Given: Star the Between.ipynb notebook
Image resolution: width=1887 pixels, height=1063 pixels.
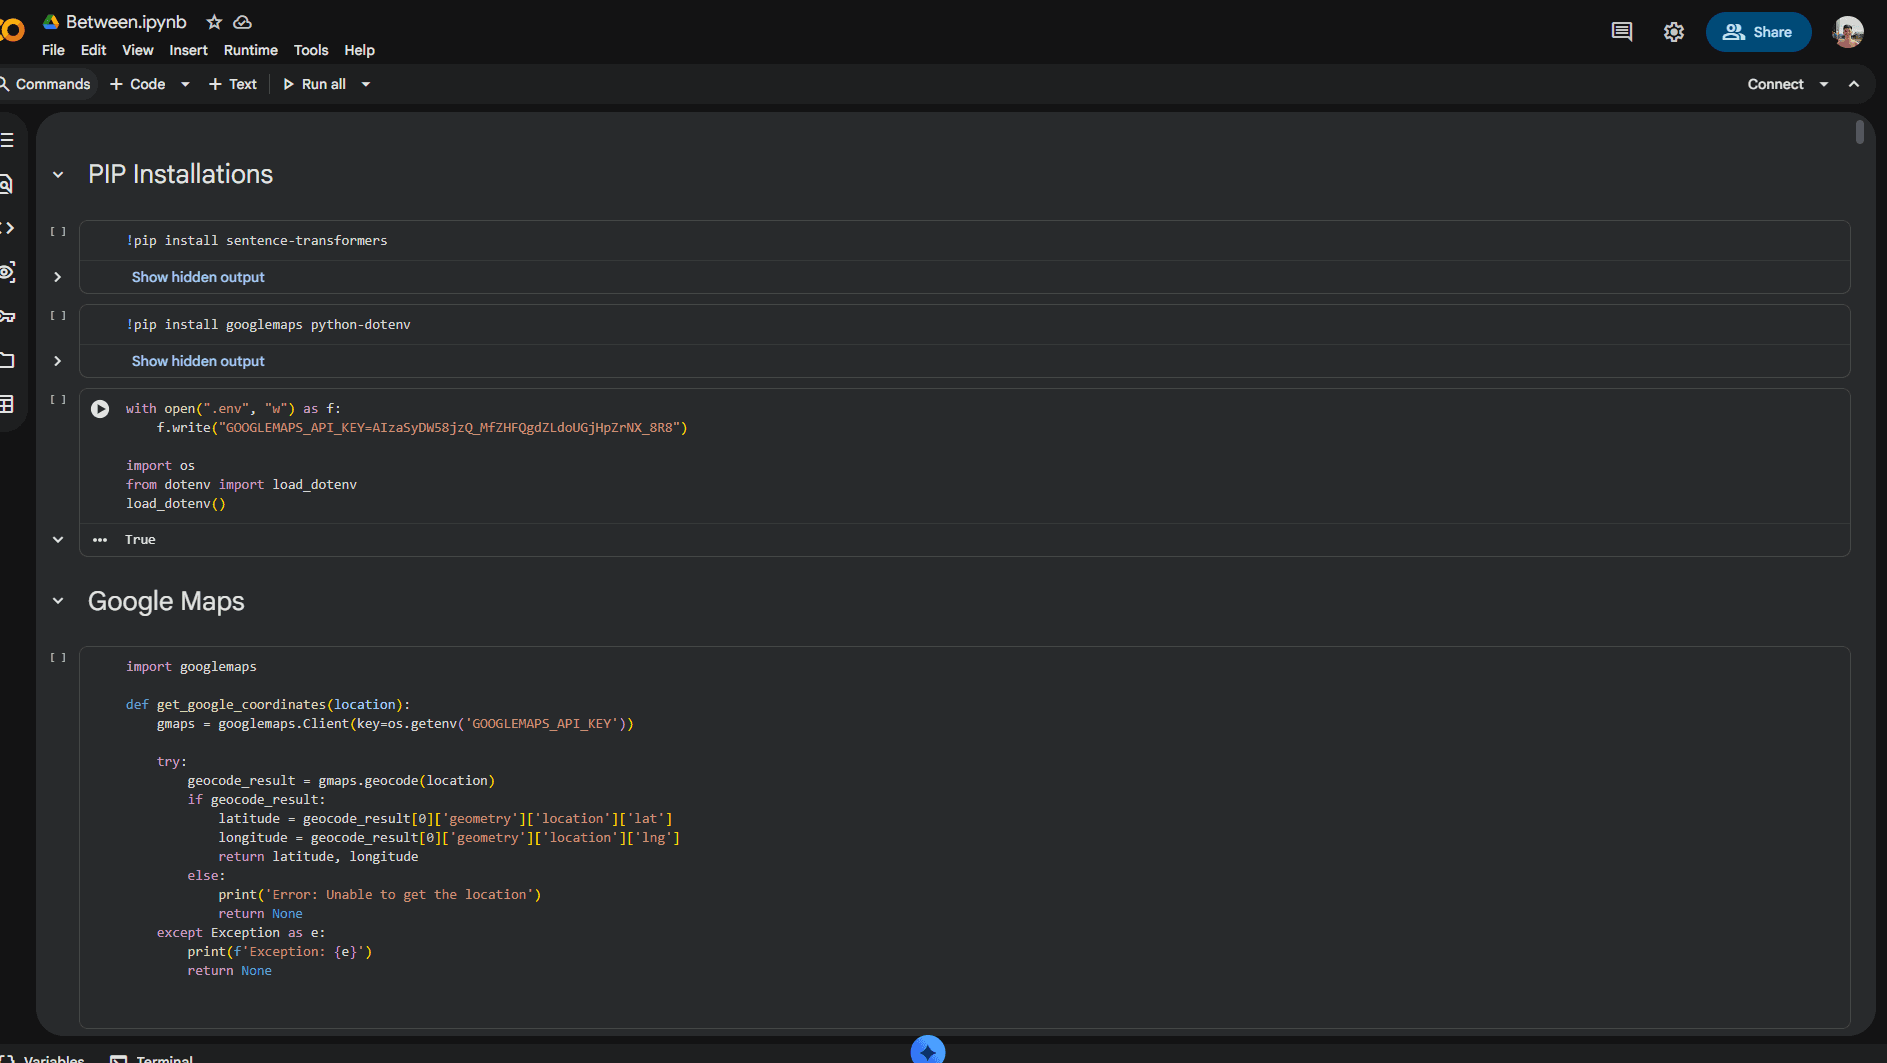Looking at the screenshot, I should click(214, 22).
